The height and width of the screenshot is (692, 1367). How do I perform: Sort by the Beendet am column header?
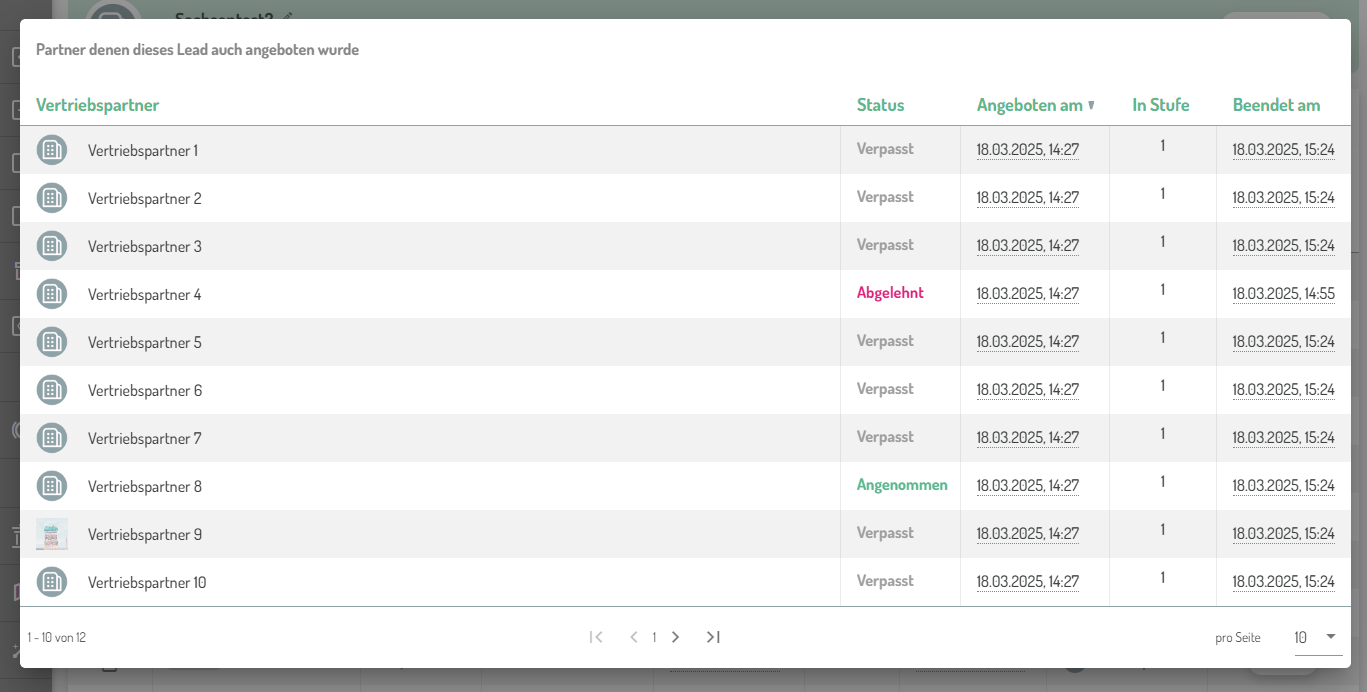[1276, 105]
